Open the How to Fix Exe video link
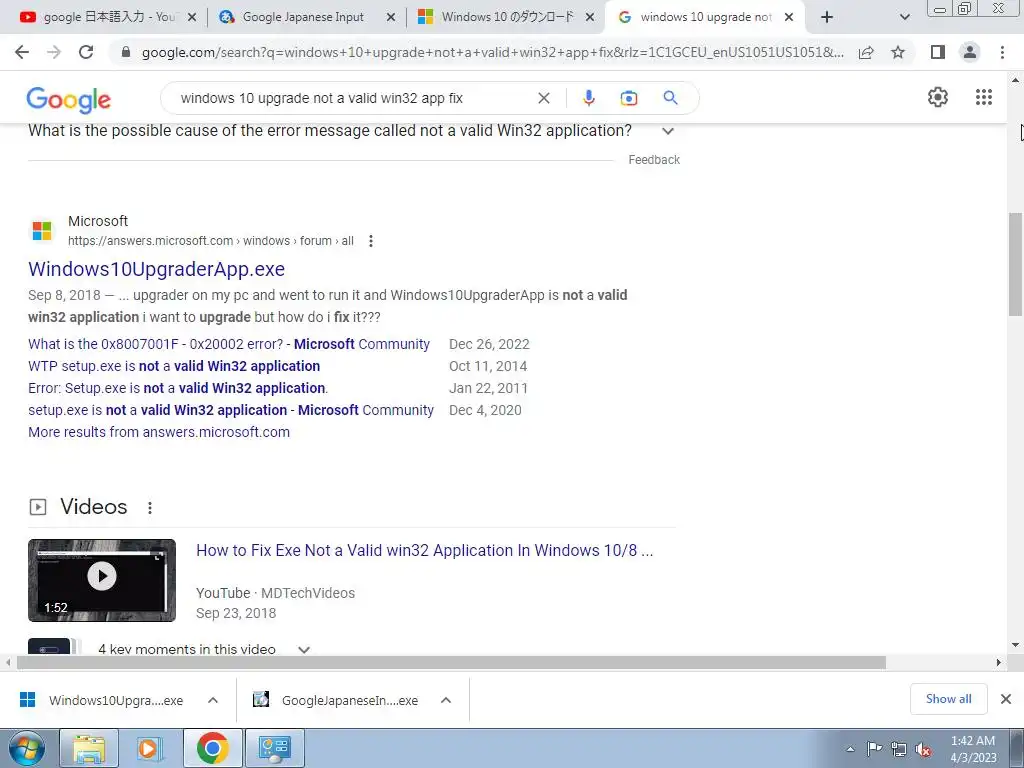The image size is (1024, 768). point(424,551)
